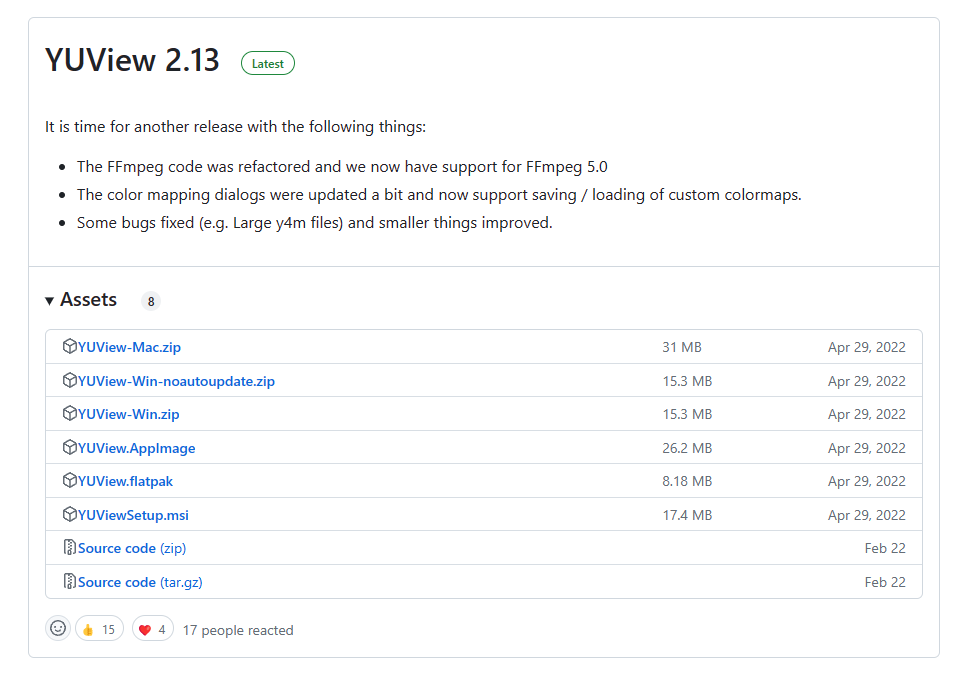Collapse the Assets section triangle
This screenshot has width=980, height=684.
[x=49, y=301]
